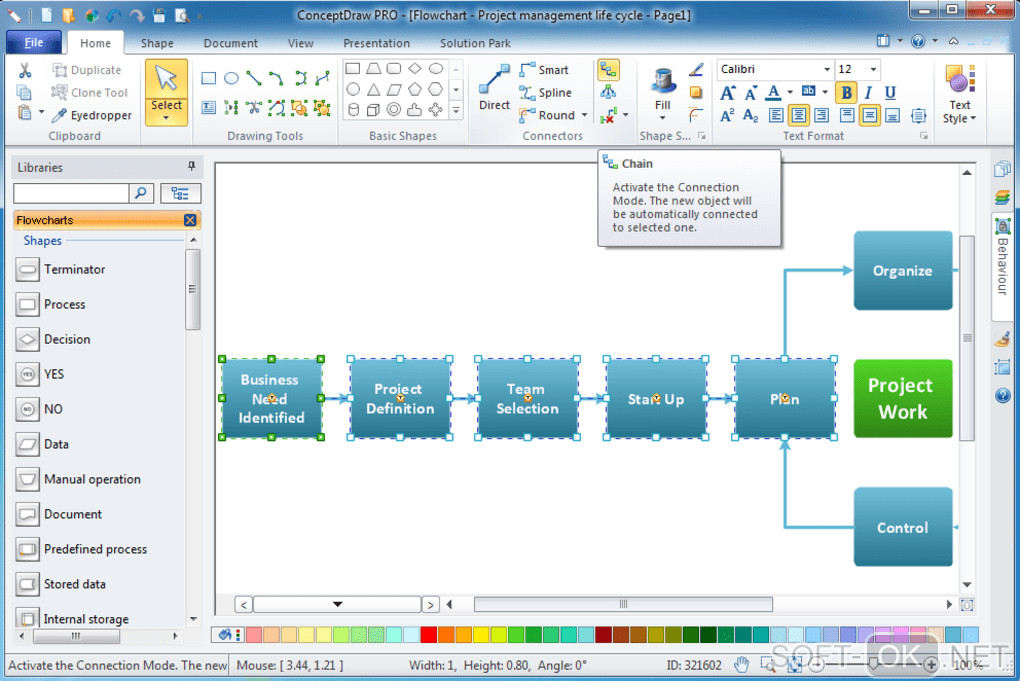The height and width of the screenshot is (681, 1020).
Task: Select the Direct connector tool
Action: 494,88
